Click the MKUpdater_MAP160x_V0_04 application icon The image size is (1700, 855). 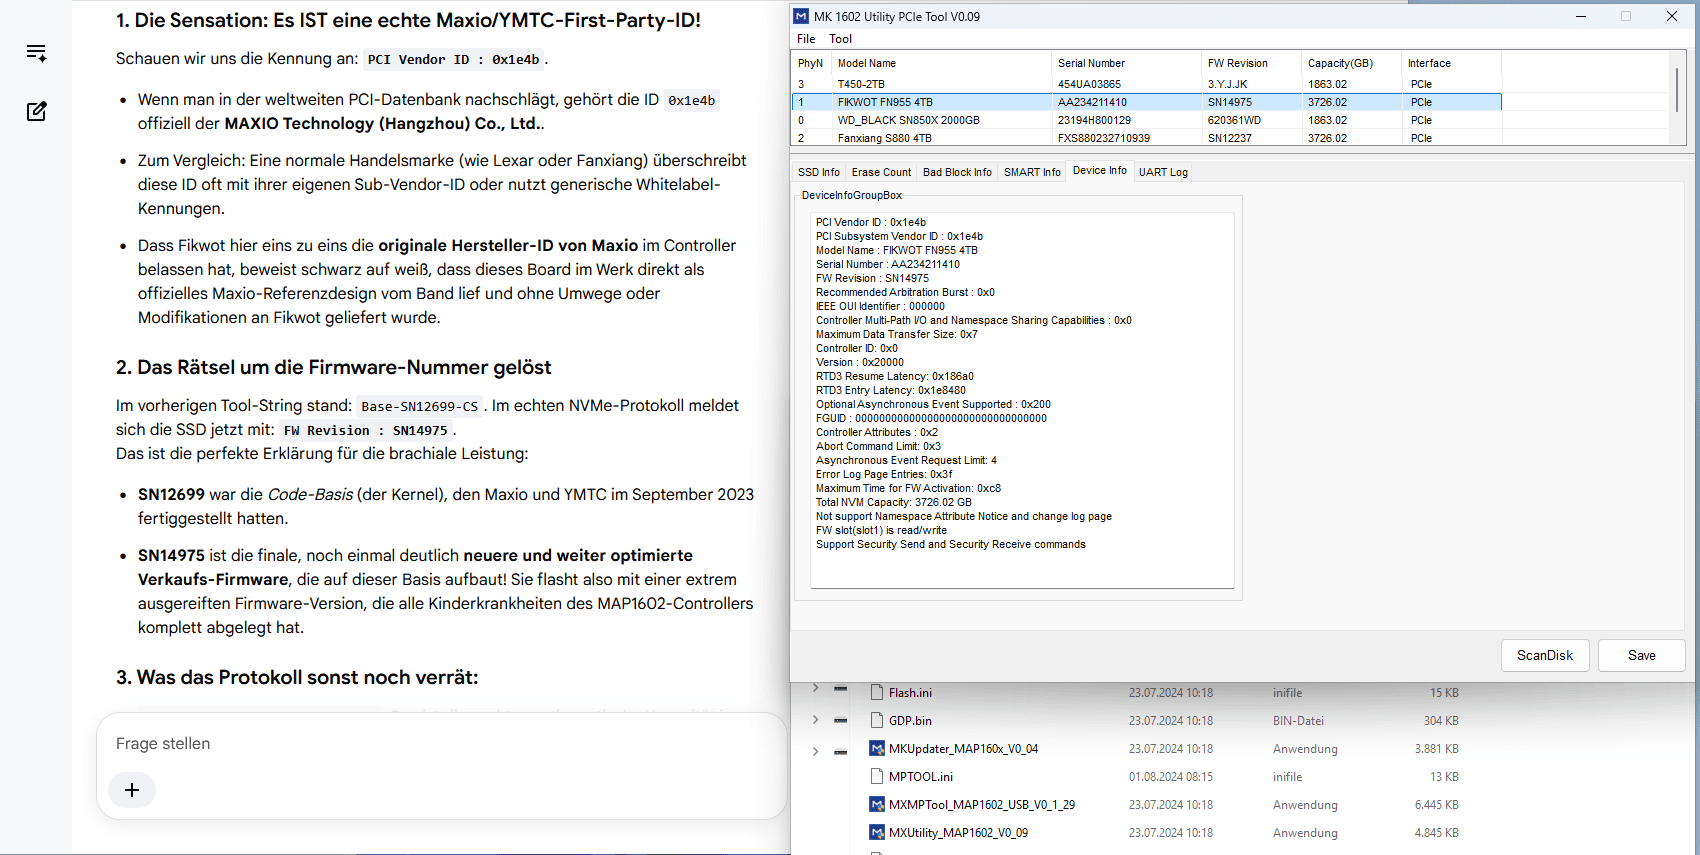[x=877, y=748]
